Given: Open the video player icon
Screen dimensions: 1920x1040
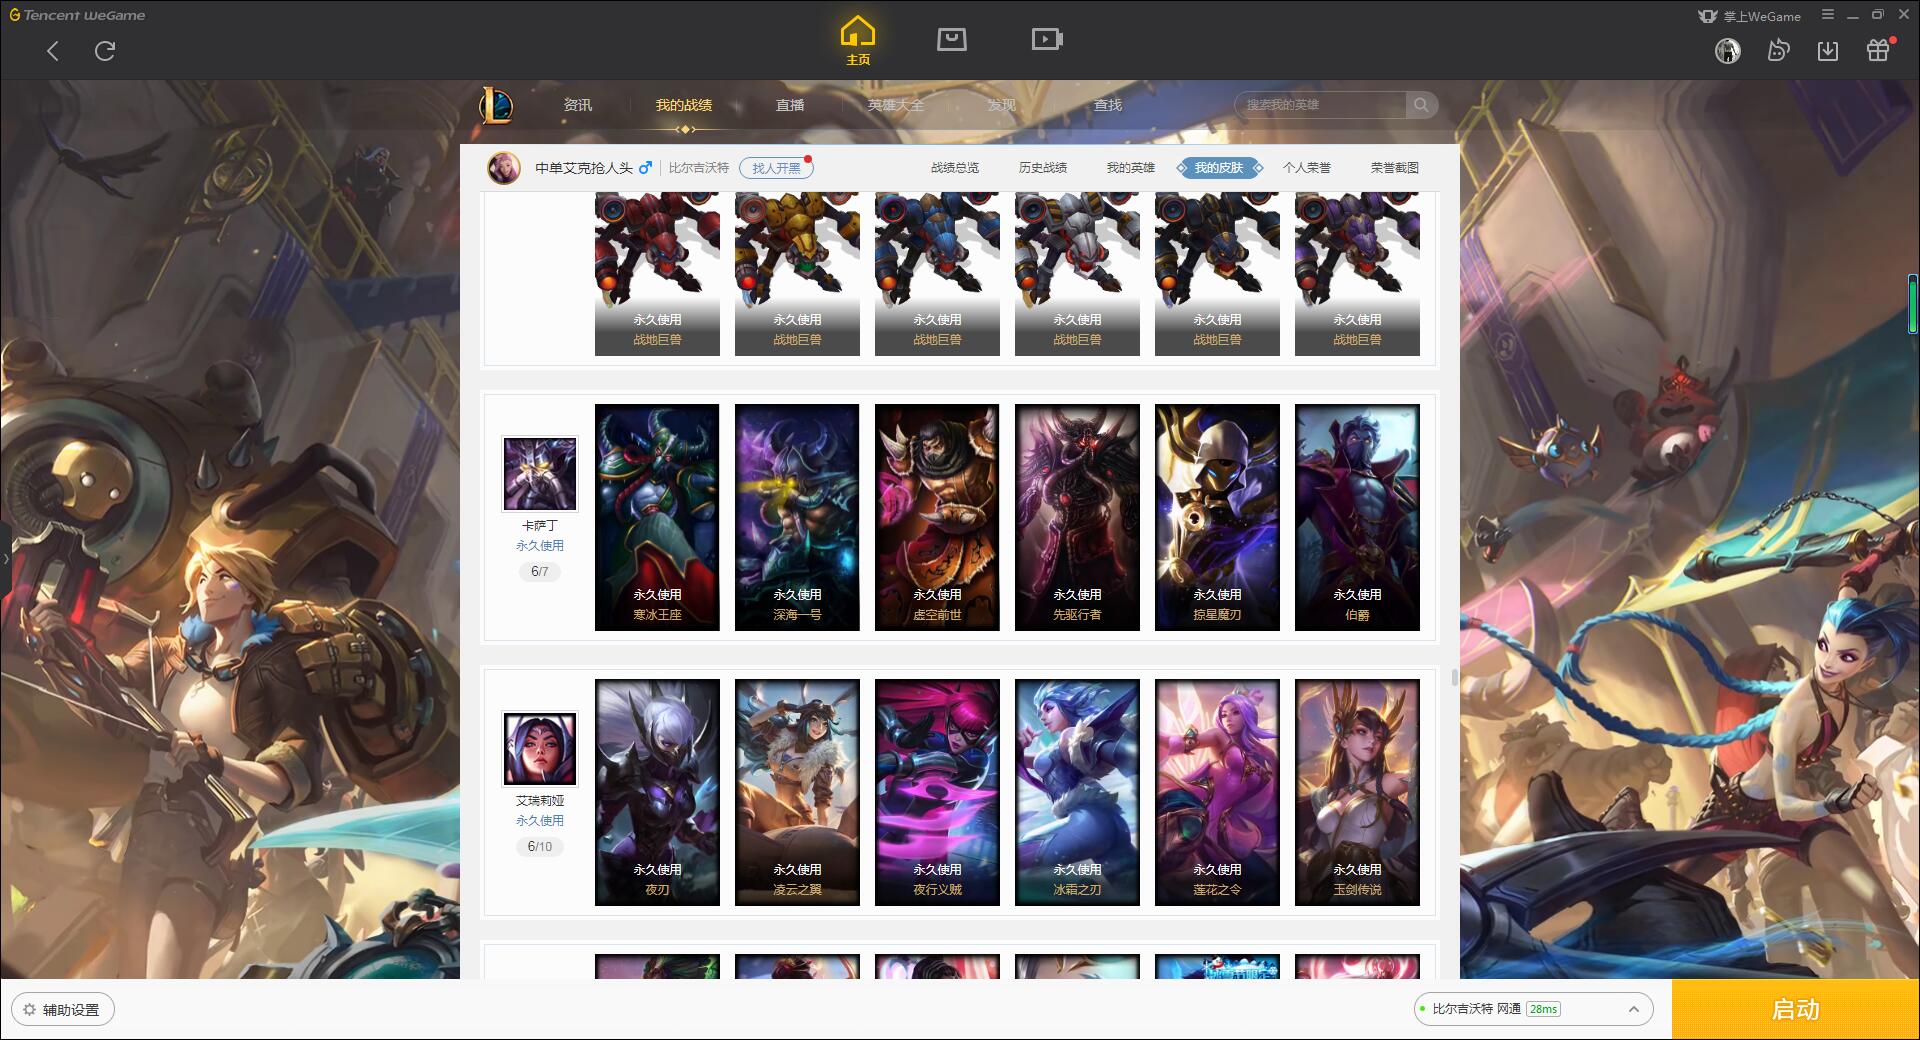Looking at the screenshot, I should (1047, 40).
